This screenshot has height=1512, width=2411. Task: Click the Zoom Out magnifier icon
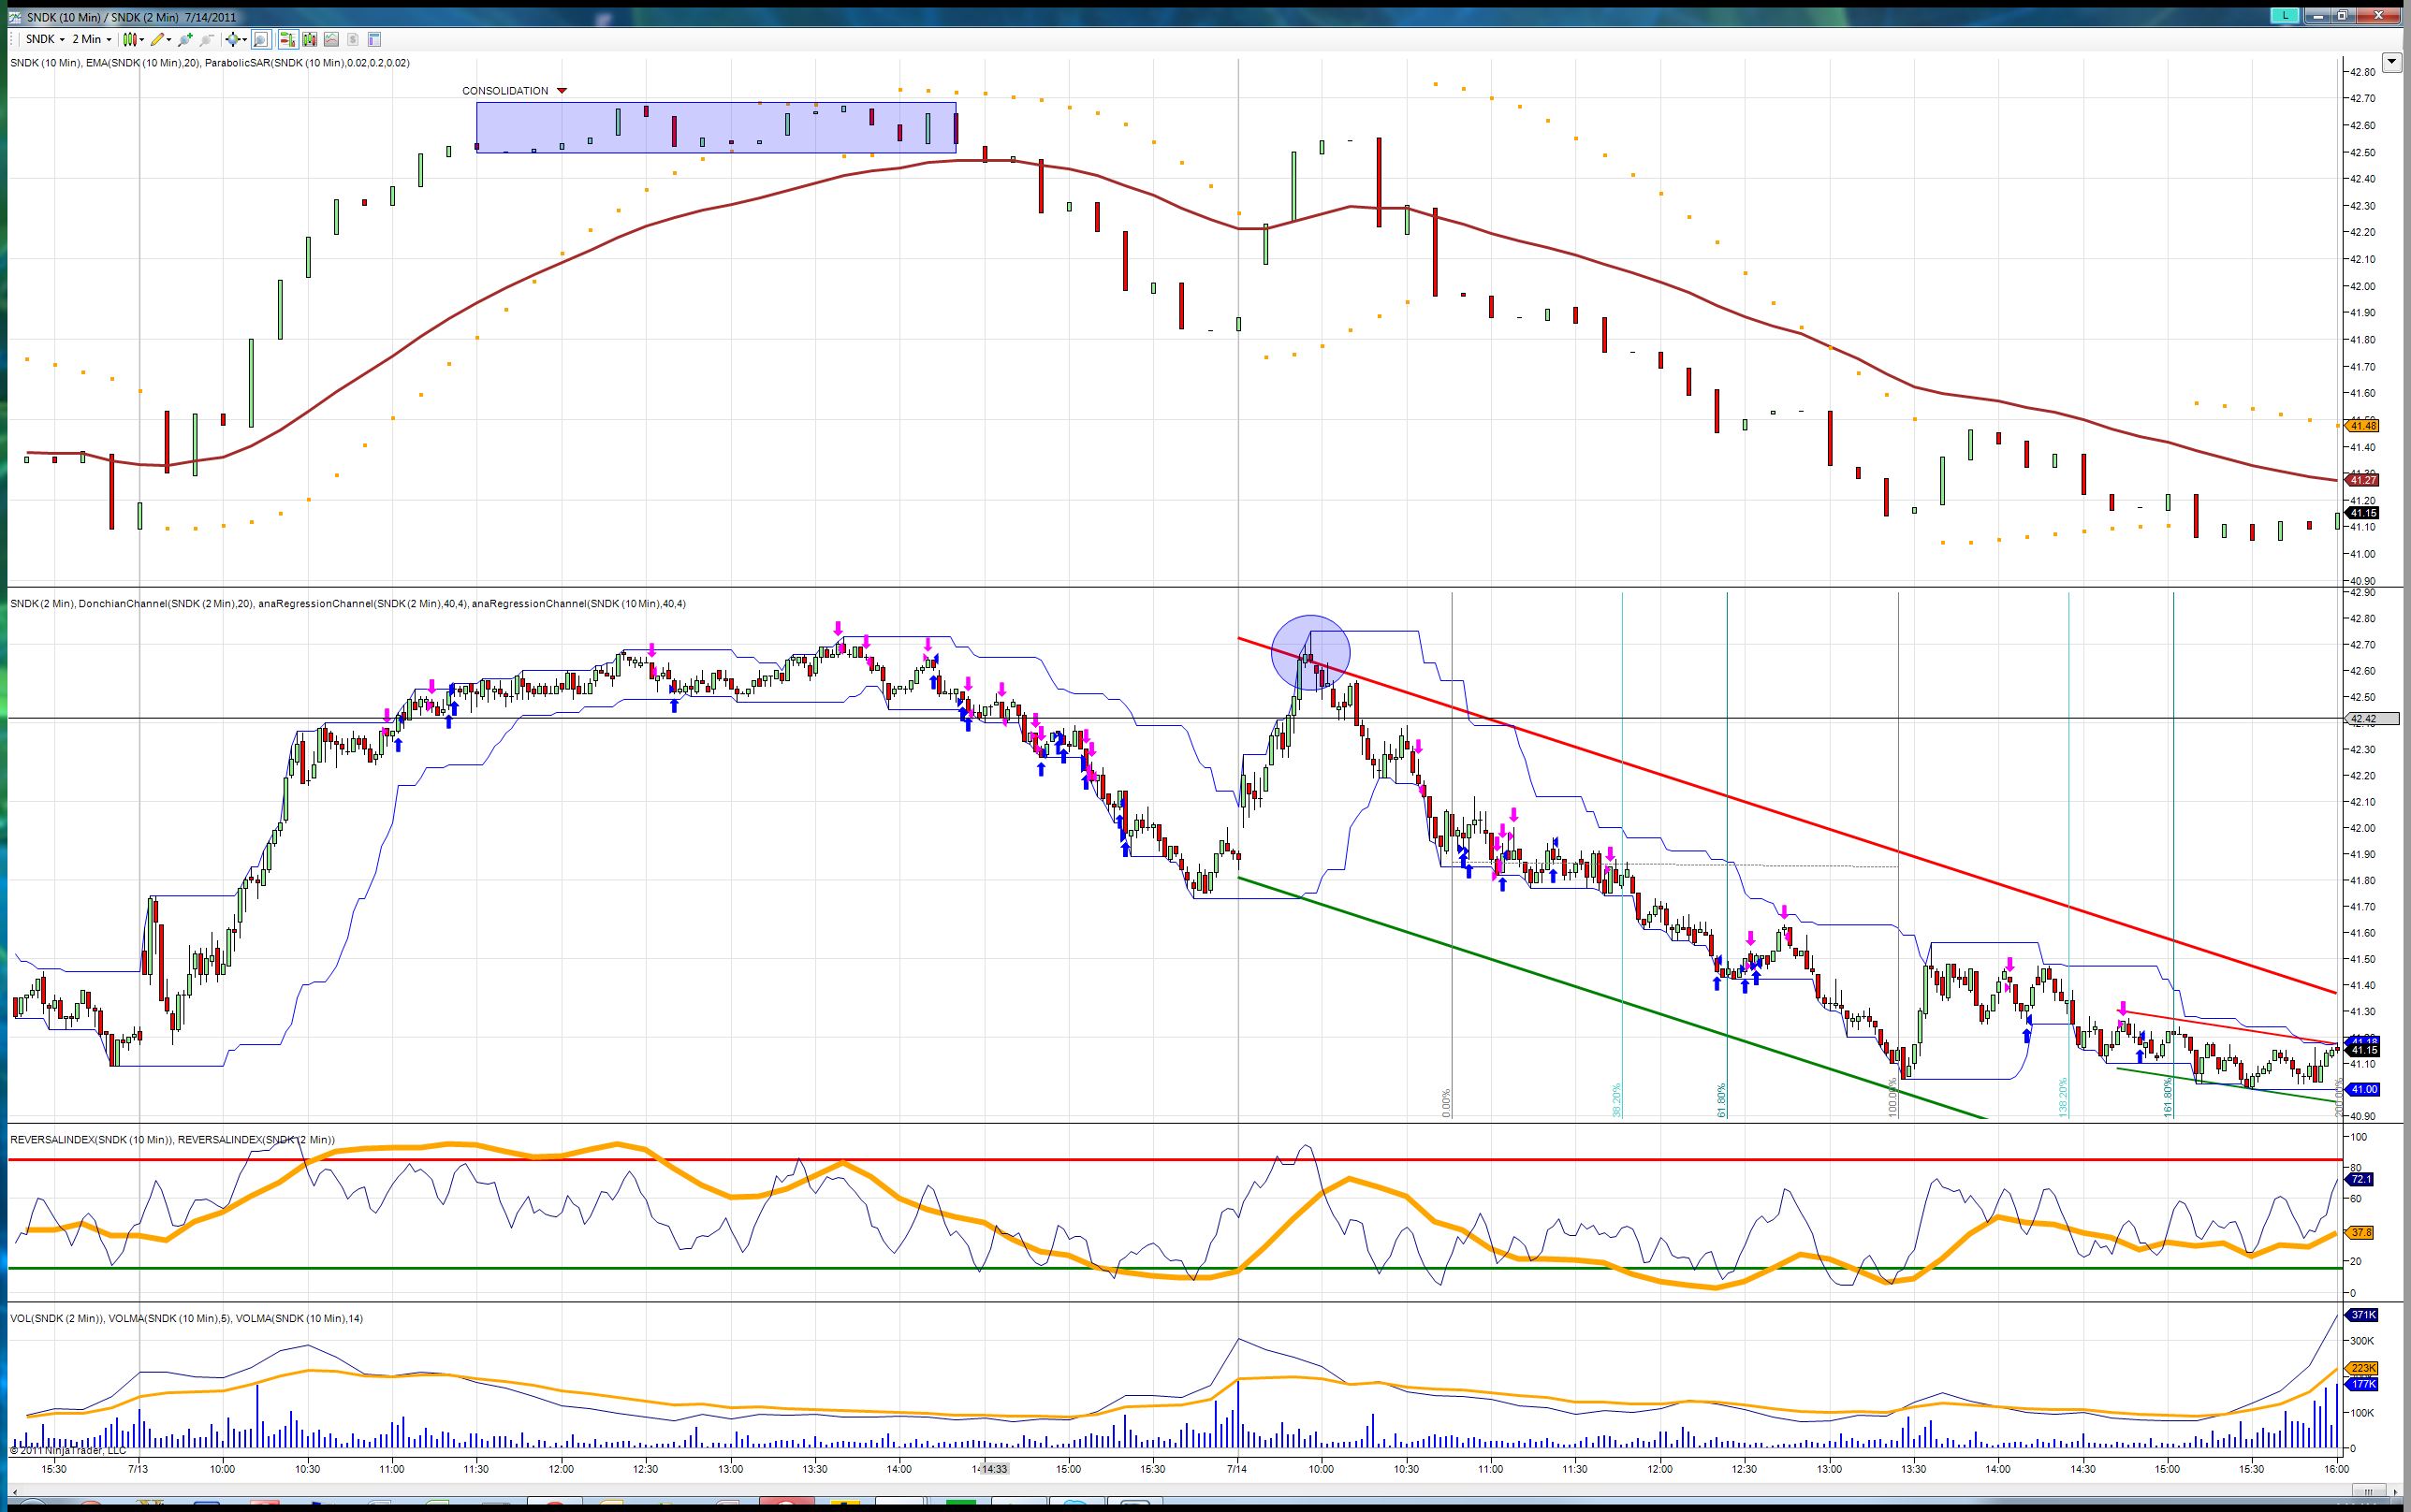tap(207, 40)
